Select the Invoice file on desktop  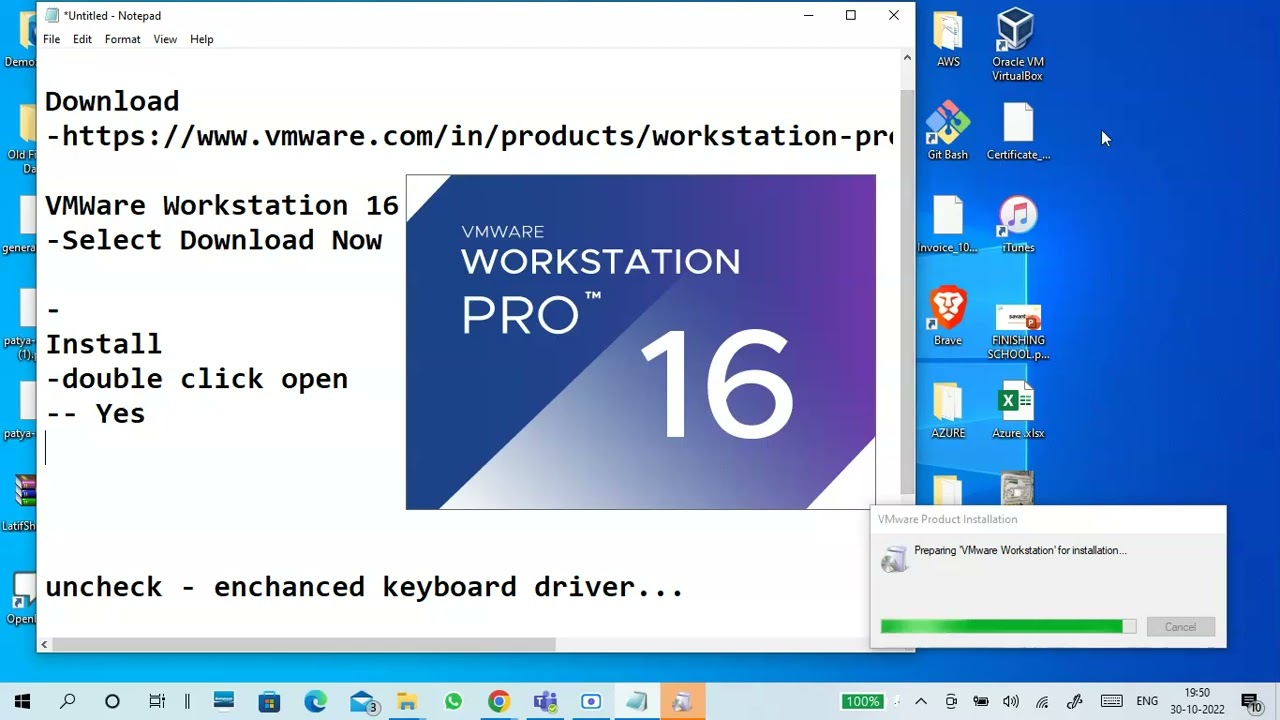(x=948, y=224)
